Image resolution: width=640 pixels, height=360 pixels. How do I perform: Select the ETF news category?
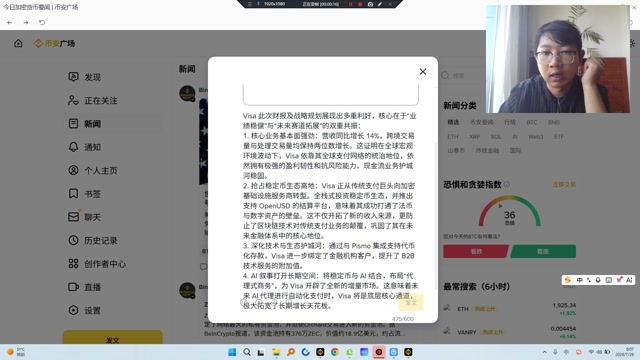click(x=559, y=137)
